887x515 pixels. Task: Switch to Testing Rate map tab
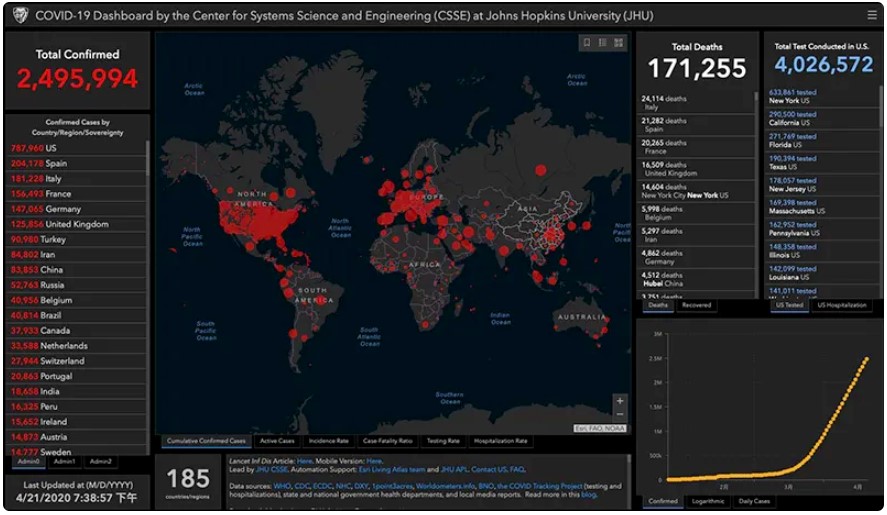click(x=443, y=441)
